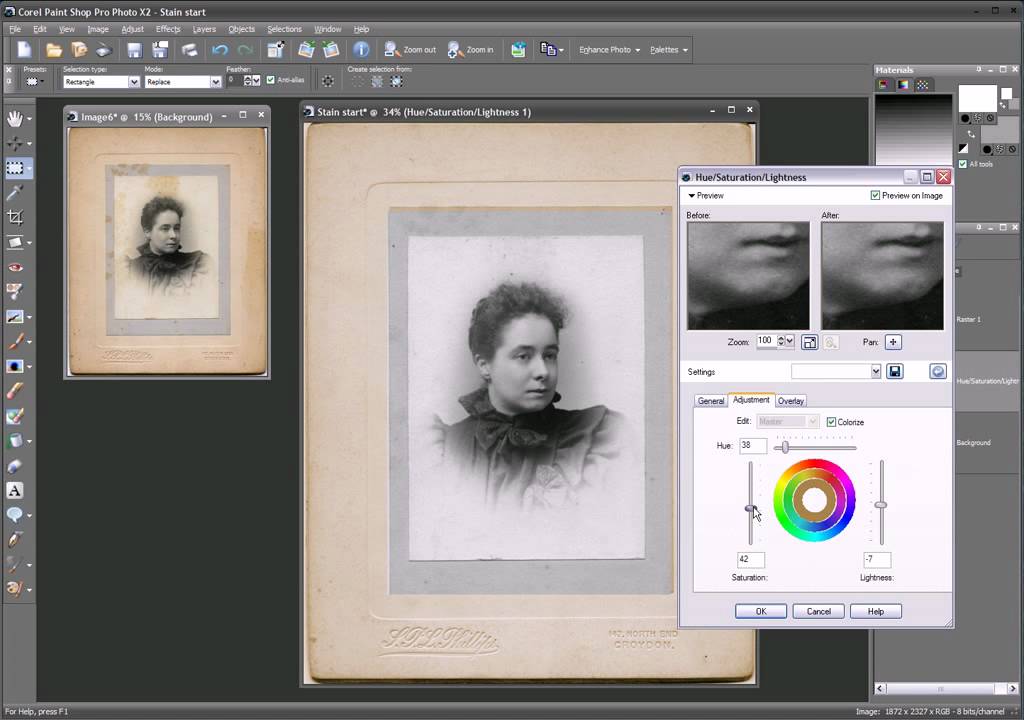This screenshot has width=1024, height=720.
Task: Click the Zoom in toolbar button
Action: coord(471,50)
